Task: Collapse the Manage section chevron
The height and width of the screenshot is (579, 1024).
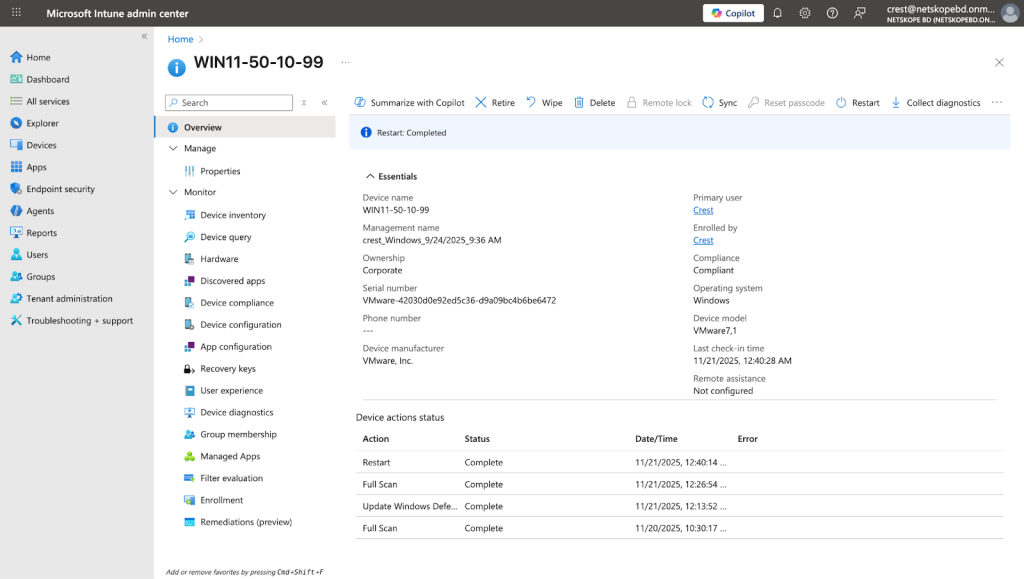Action: [x=173, y=148]
